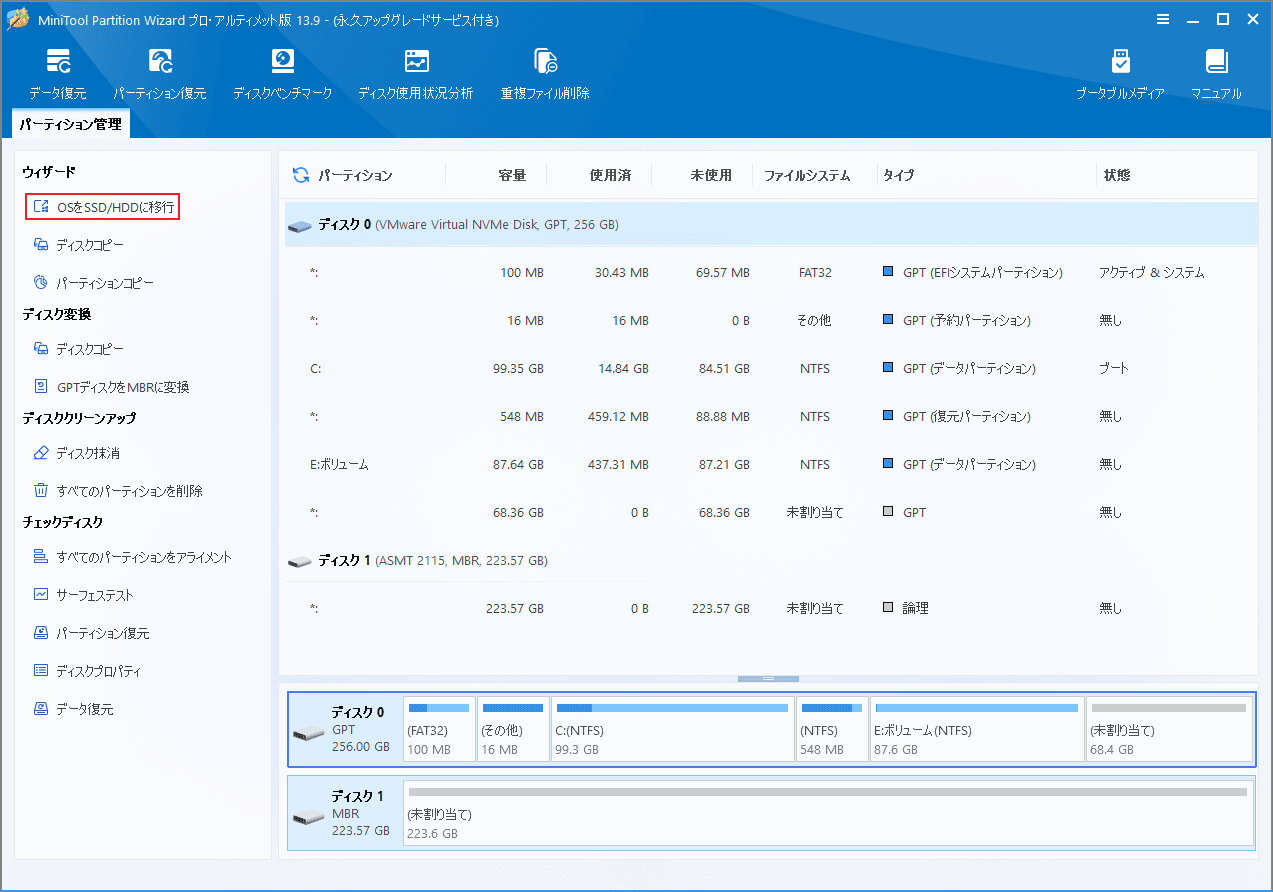Viewport: 1273px width, 892px height.
Task: Click the ディスククリーンアップ section heading
Action: [79, 418]
